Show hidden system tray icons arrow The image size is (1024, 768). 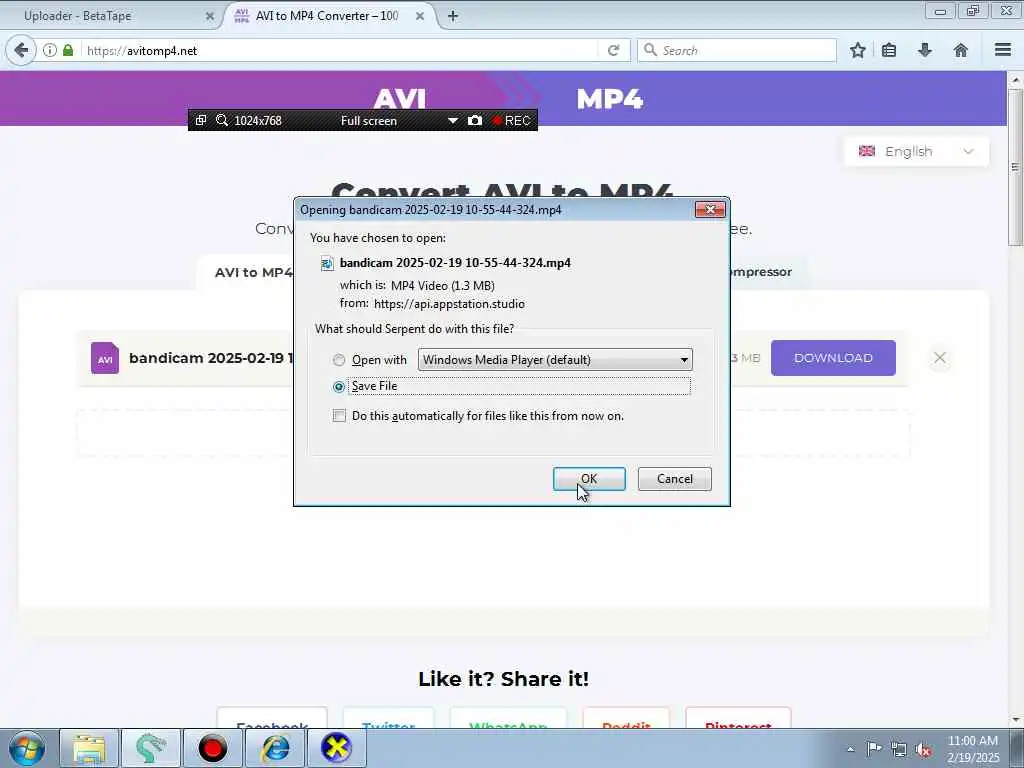[x=850, y=750]
